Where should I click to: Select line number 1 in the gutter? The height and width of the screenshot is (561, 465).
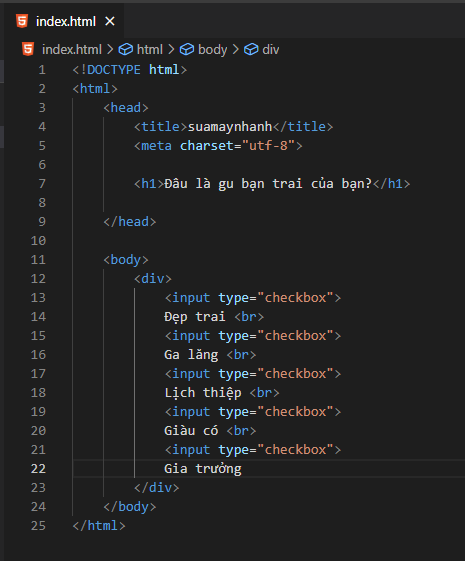[42, 69]
